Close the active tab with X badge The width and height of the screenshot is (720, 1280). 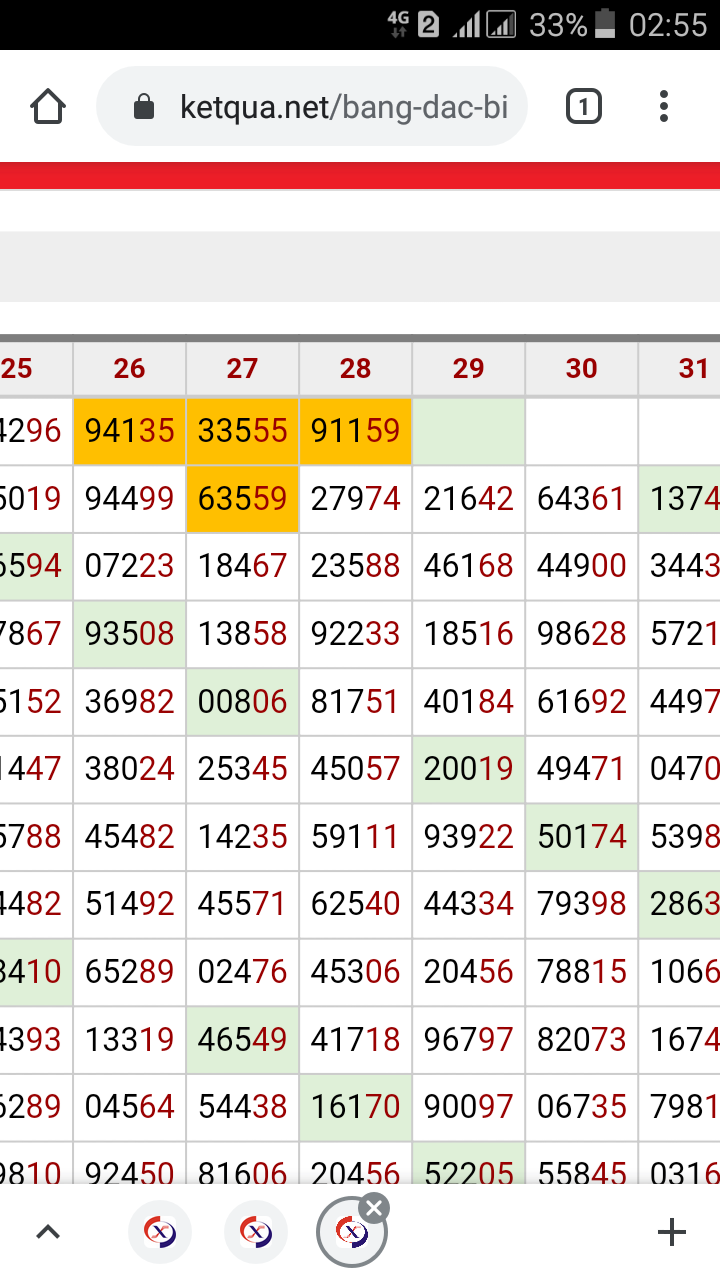(x=373, y=1209)
